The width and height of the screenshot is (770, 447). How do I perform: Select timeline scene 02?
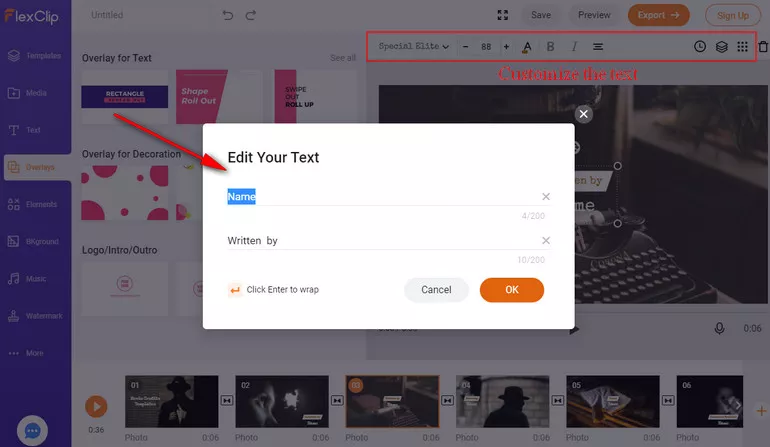pos(282,402)
